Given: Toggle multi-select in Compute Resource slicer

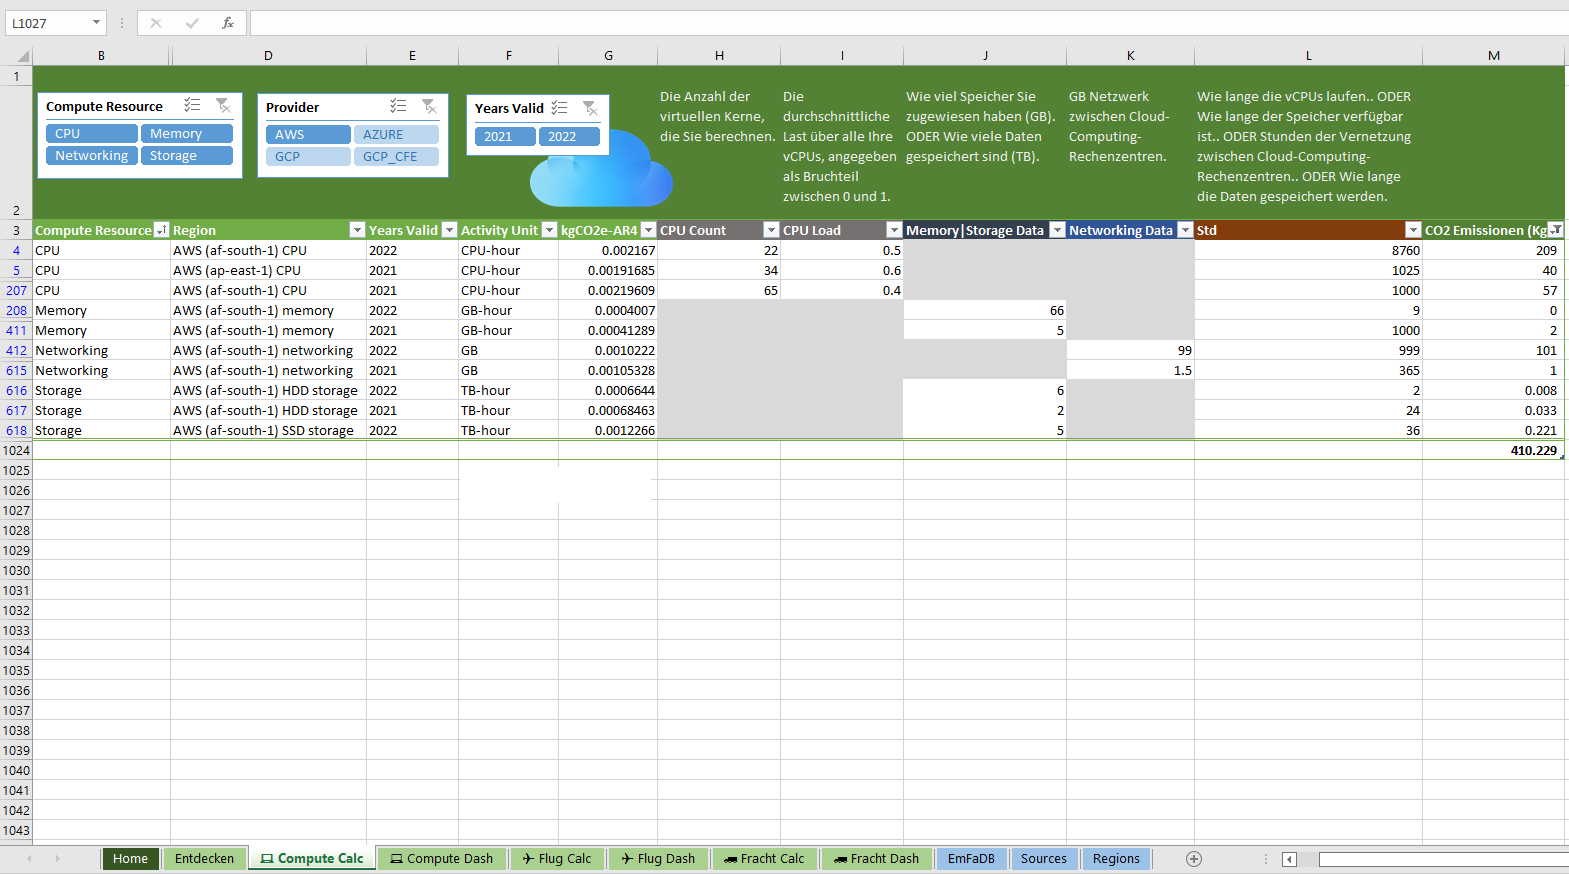Looking at the screenshot, I should tap(192, 105).
